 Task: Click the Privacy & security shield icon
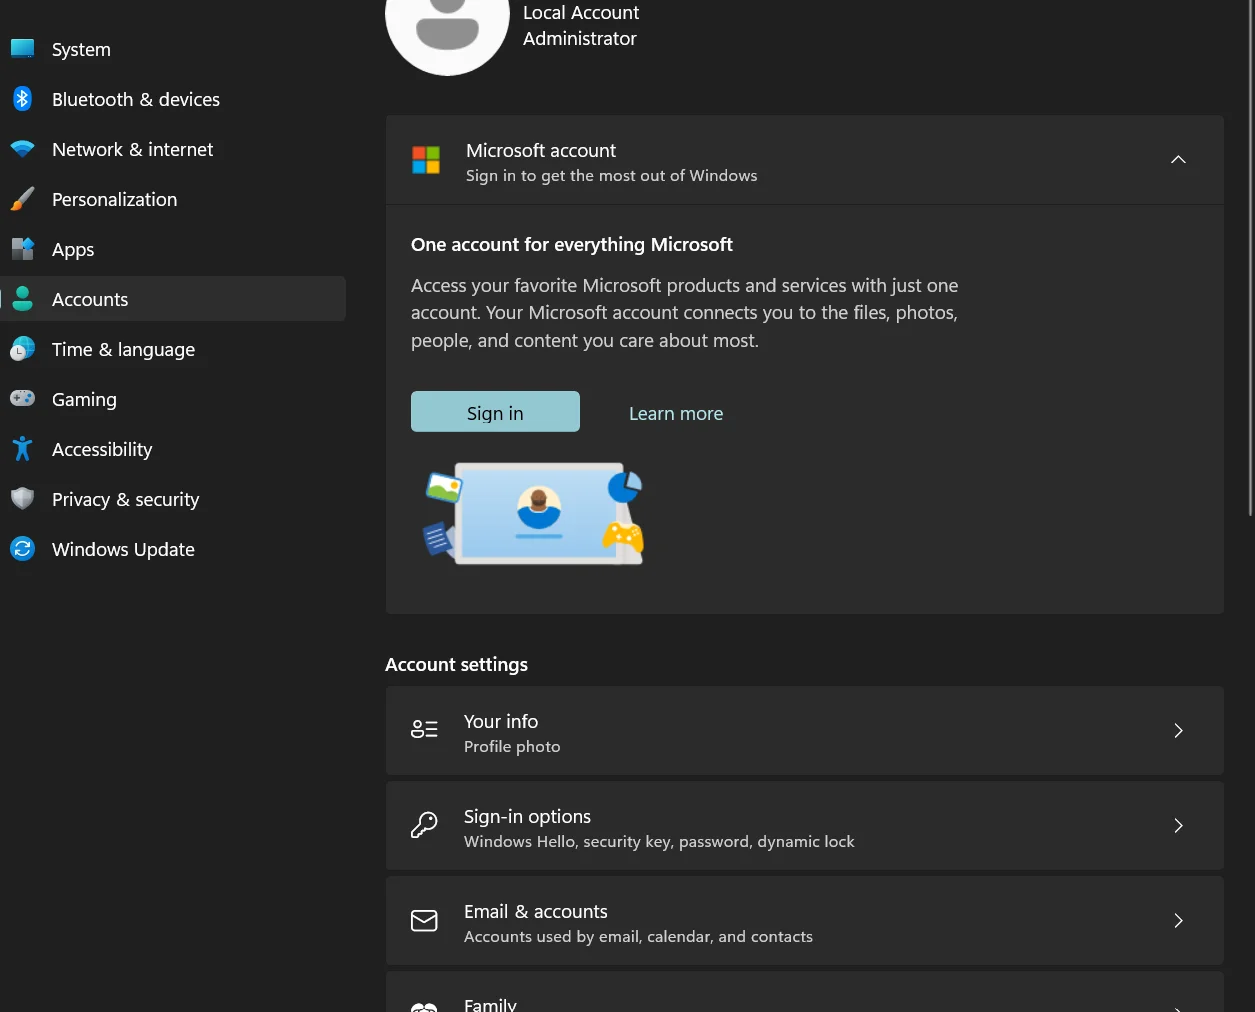click(22, 499)
